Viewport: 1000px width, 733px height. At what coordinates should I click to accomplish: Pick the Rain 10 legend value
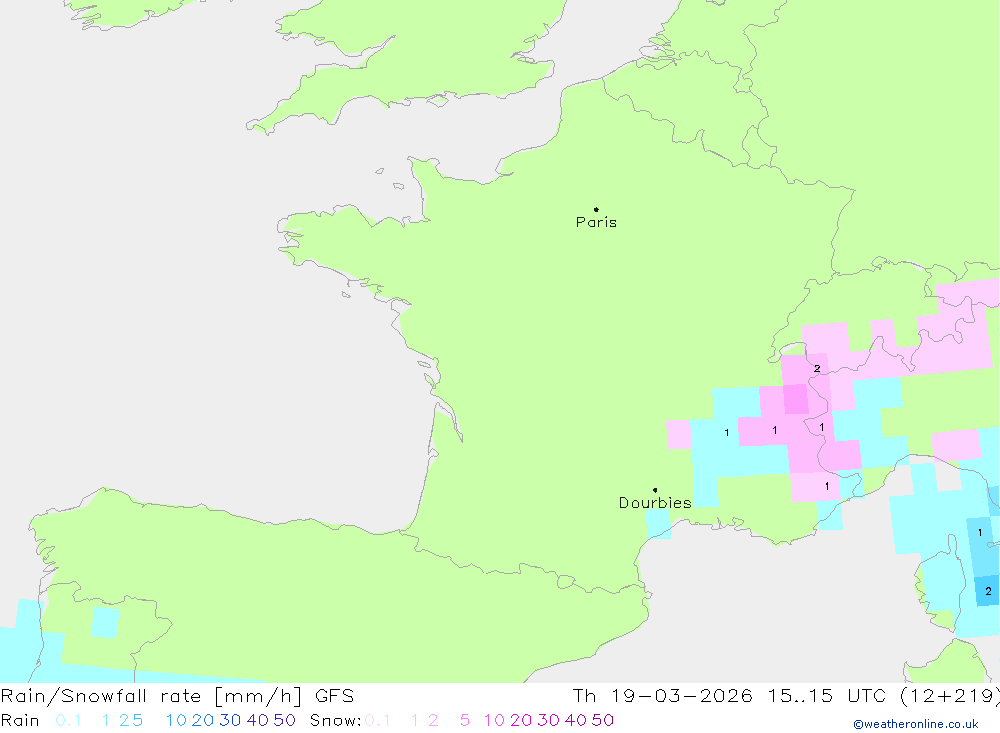176,720
